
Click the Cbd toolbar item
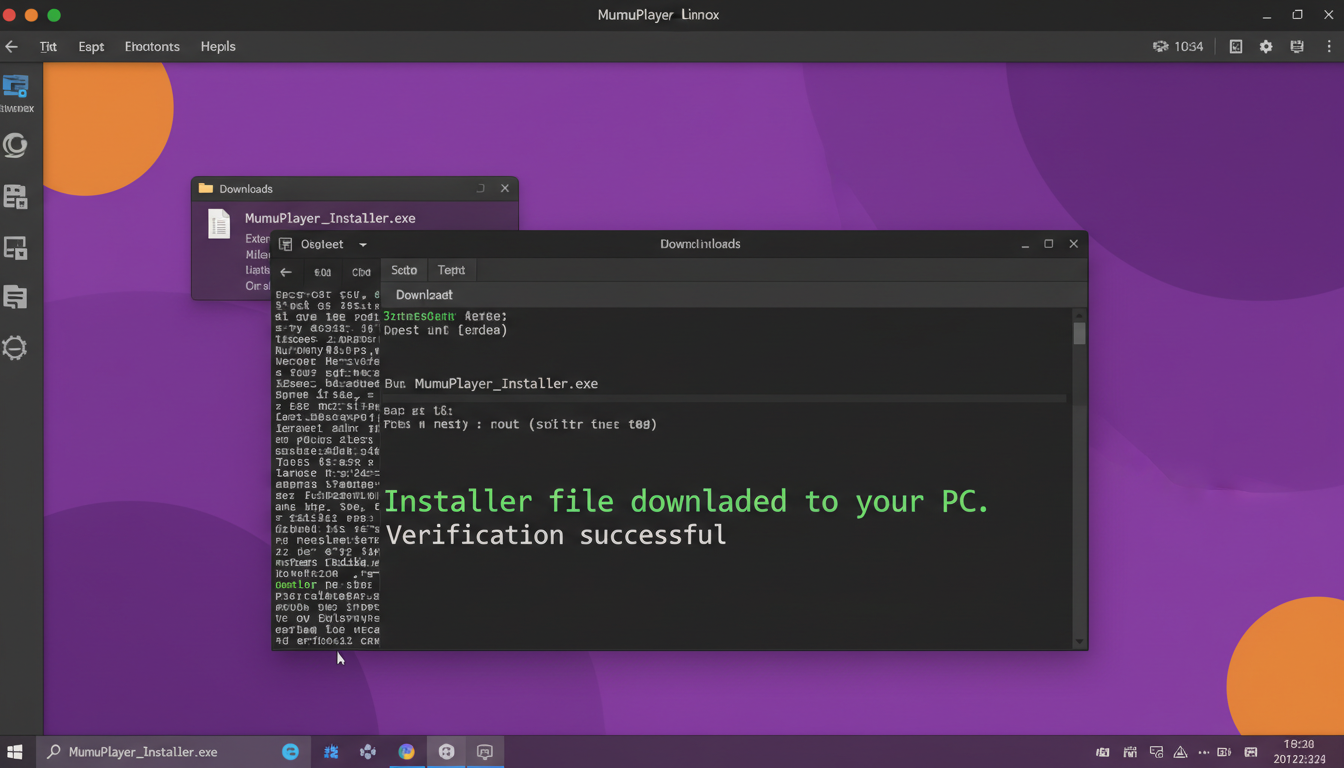tap(361, 272)
